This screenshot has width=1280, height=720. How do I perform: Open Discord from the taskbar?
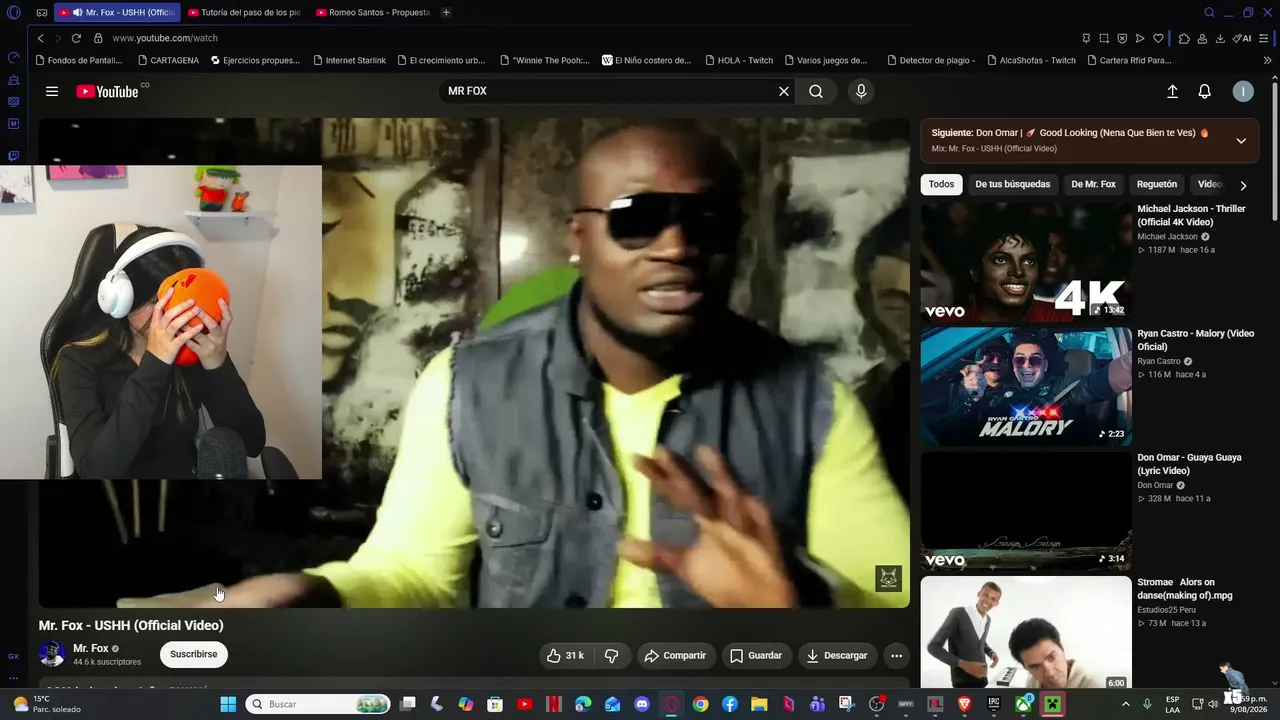642,704
